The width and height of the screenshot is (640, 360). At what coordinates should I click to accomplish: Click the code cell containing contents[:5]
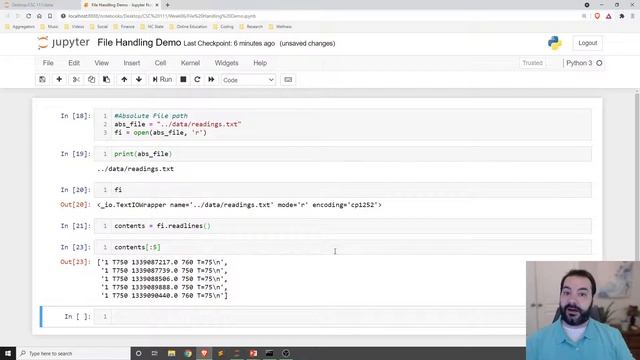(x=342, y=247)
